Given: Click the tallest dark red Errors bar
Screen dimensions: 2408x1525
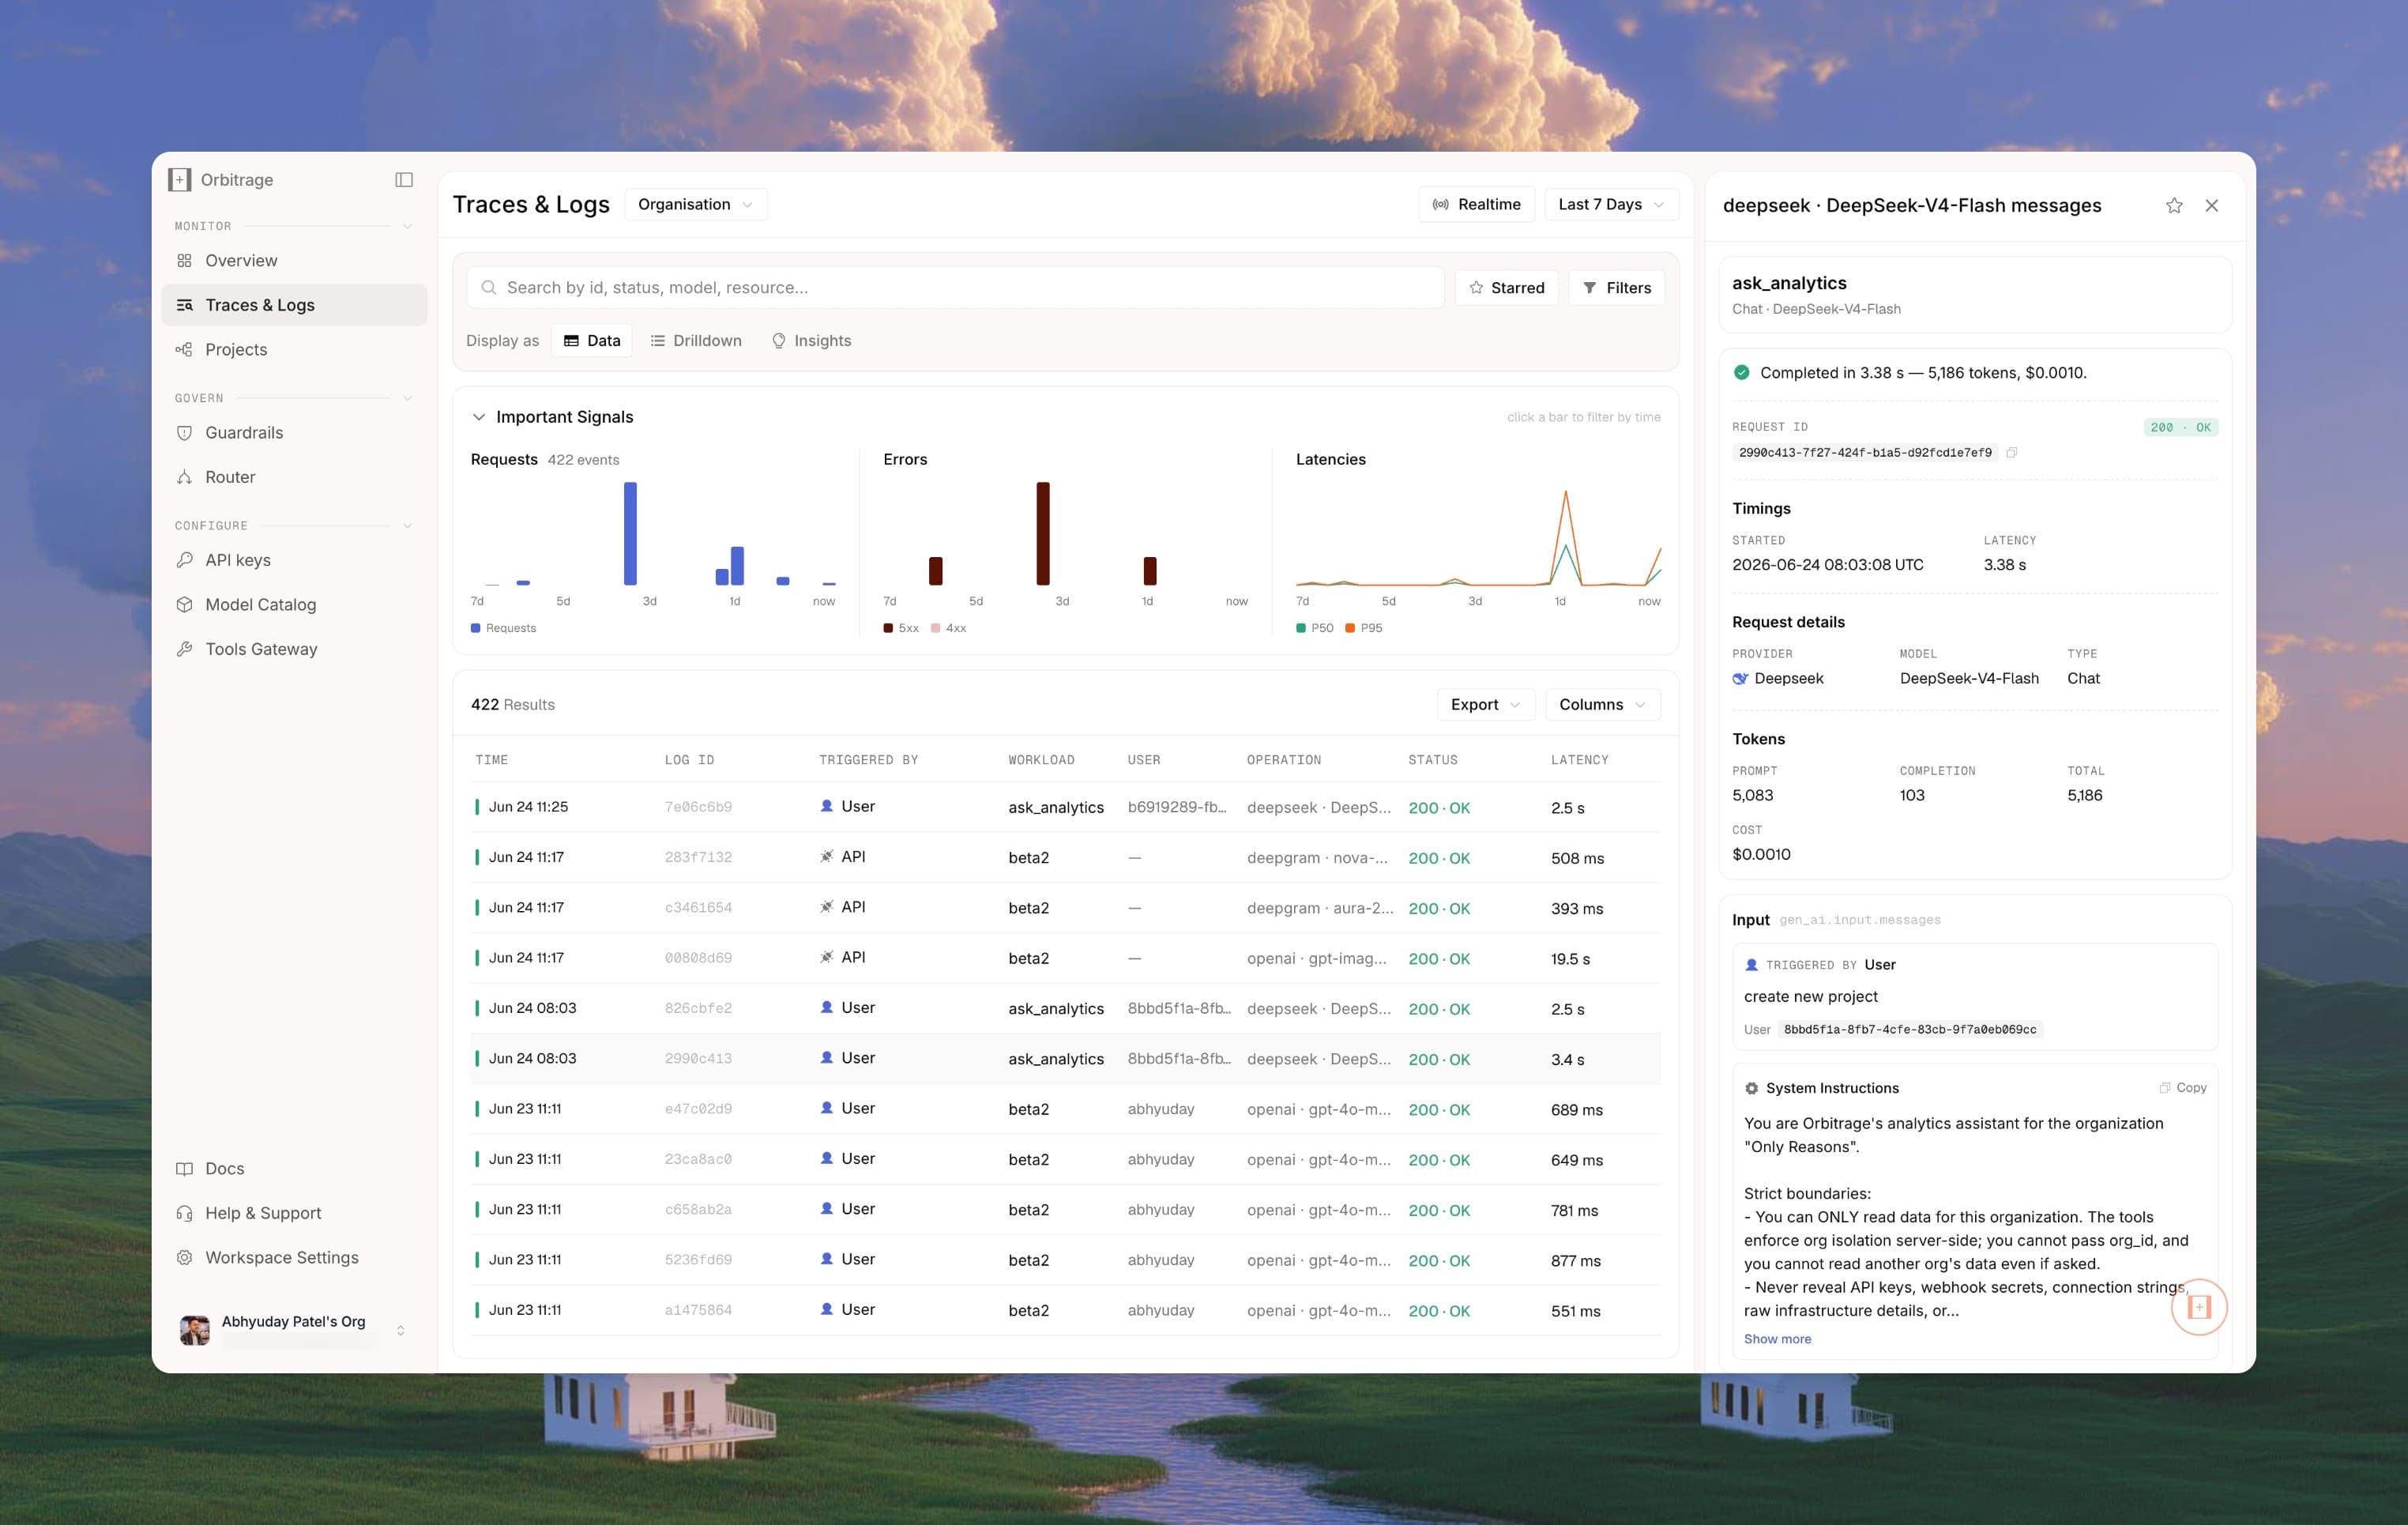Looking at the screenshot, I should pos(1043,534).
